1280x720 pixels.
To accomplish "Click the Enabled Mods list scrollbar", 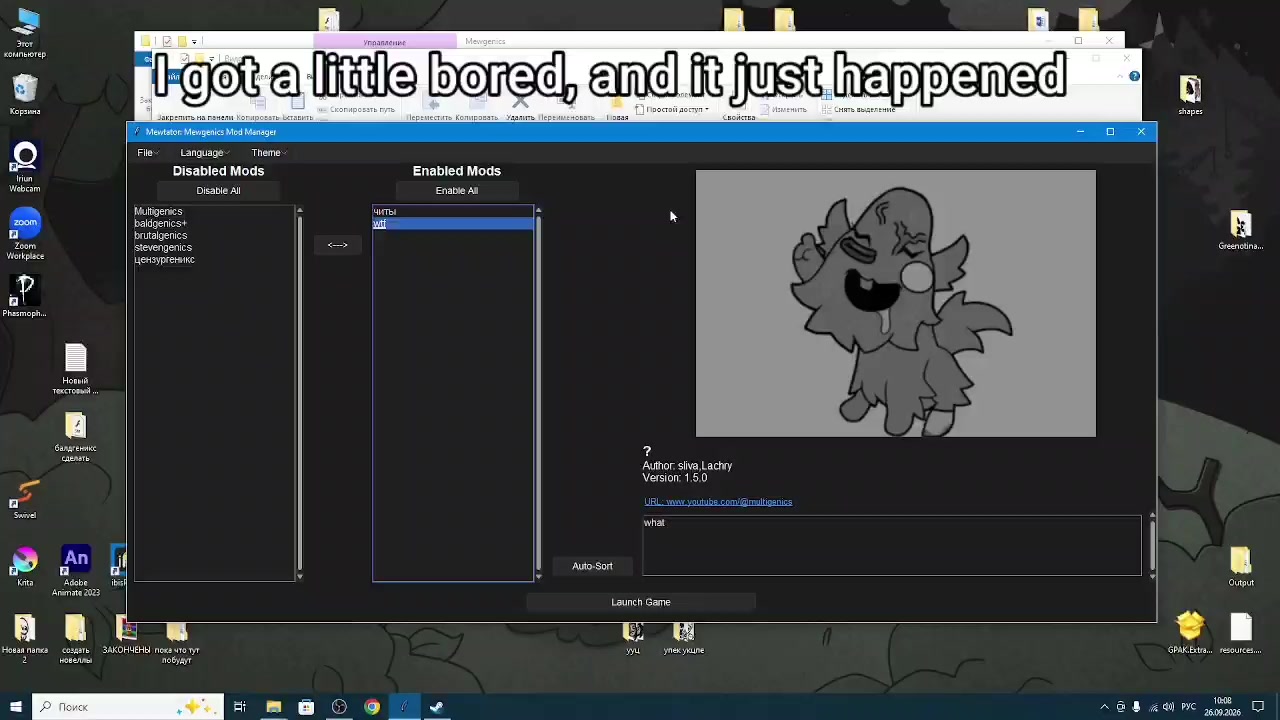I will (x=539, y=392).
